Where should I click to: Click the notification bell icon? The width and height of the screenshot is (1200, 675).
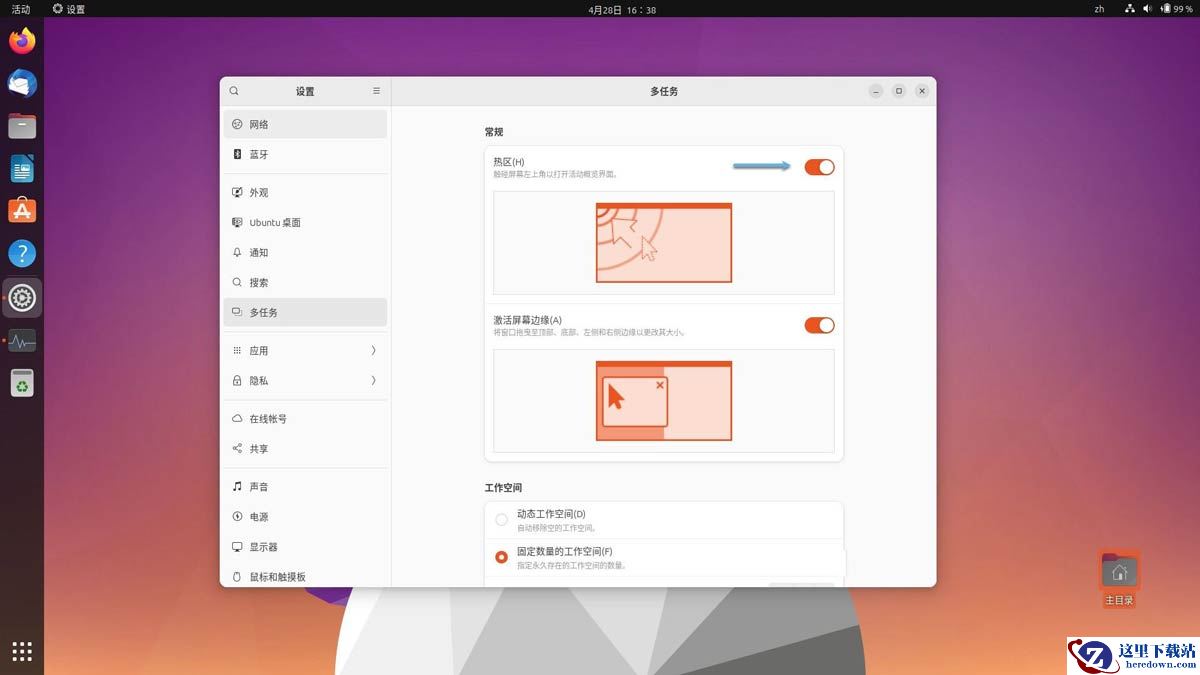pyautogui.click(x=237, y=252)
